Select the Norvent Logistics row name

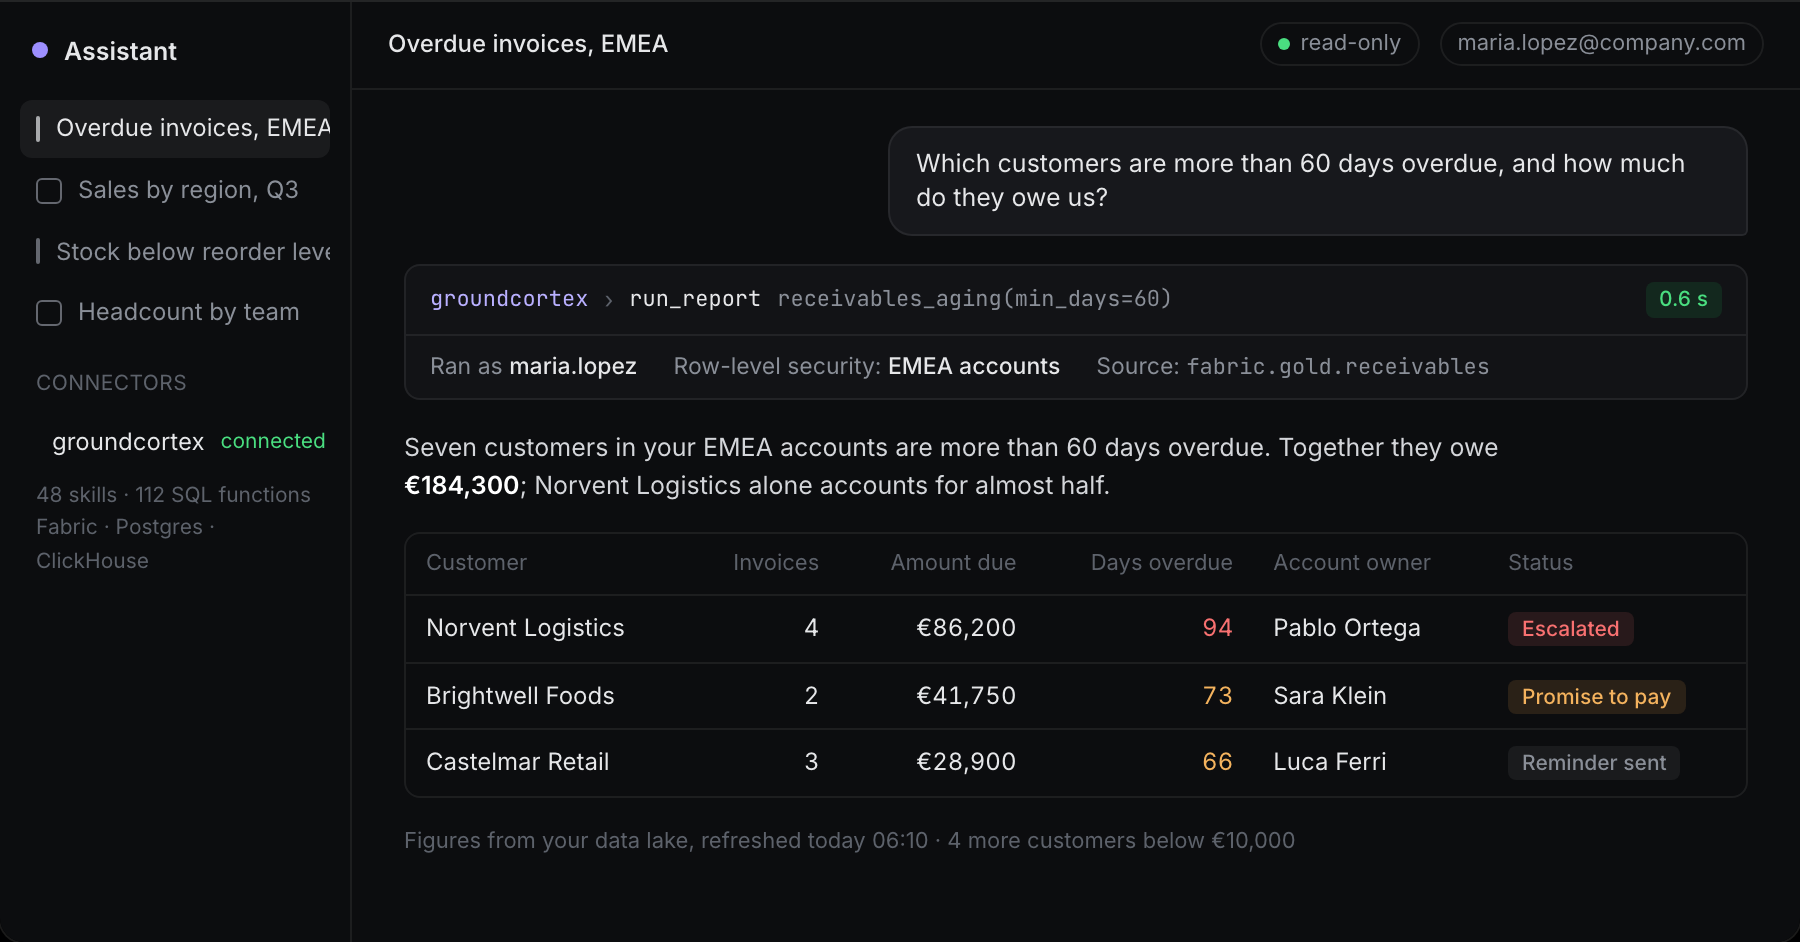pos(525,628)
